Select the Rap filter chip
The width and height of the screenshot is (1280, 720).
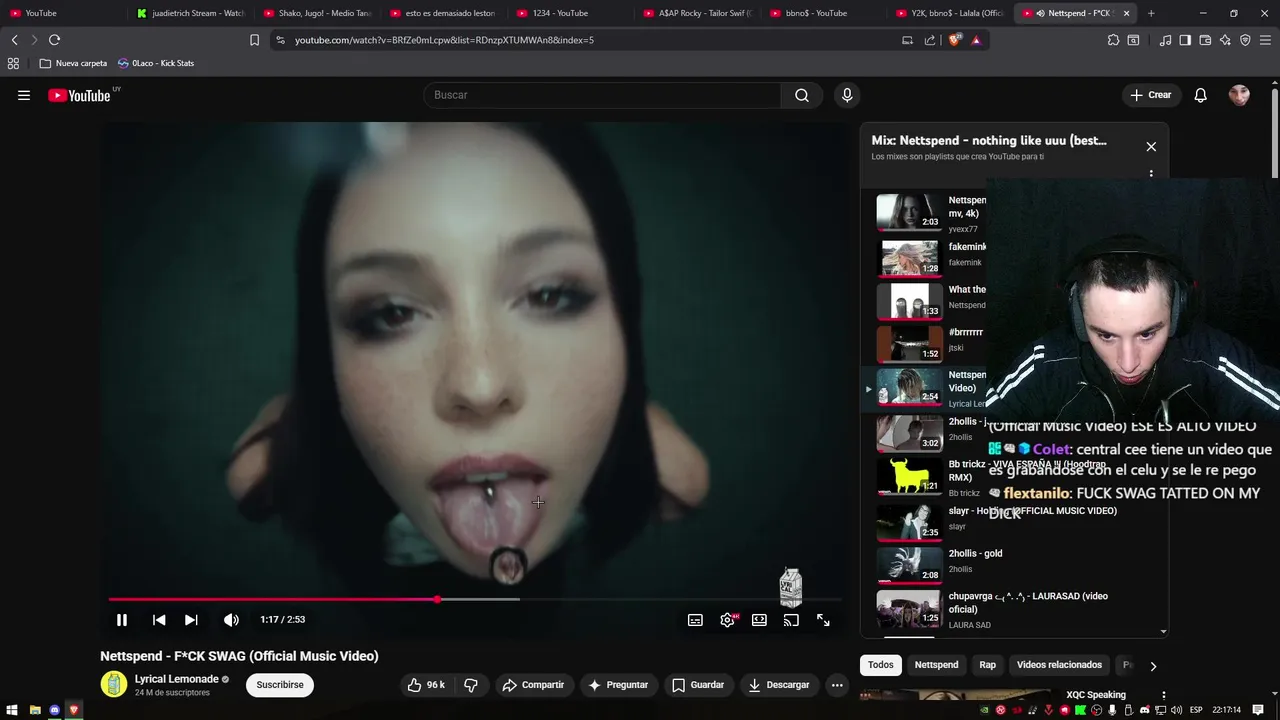tap(988, 665)
